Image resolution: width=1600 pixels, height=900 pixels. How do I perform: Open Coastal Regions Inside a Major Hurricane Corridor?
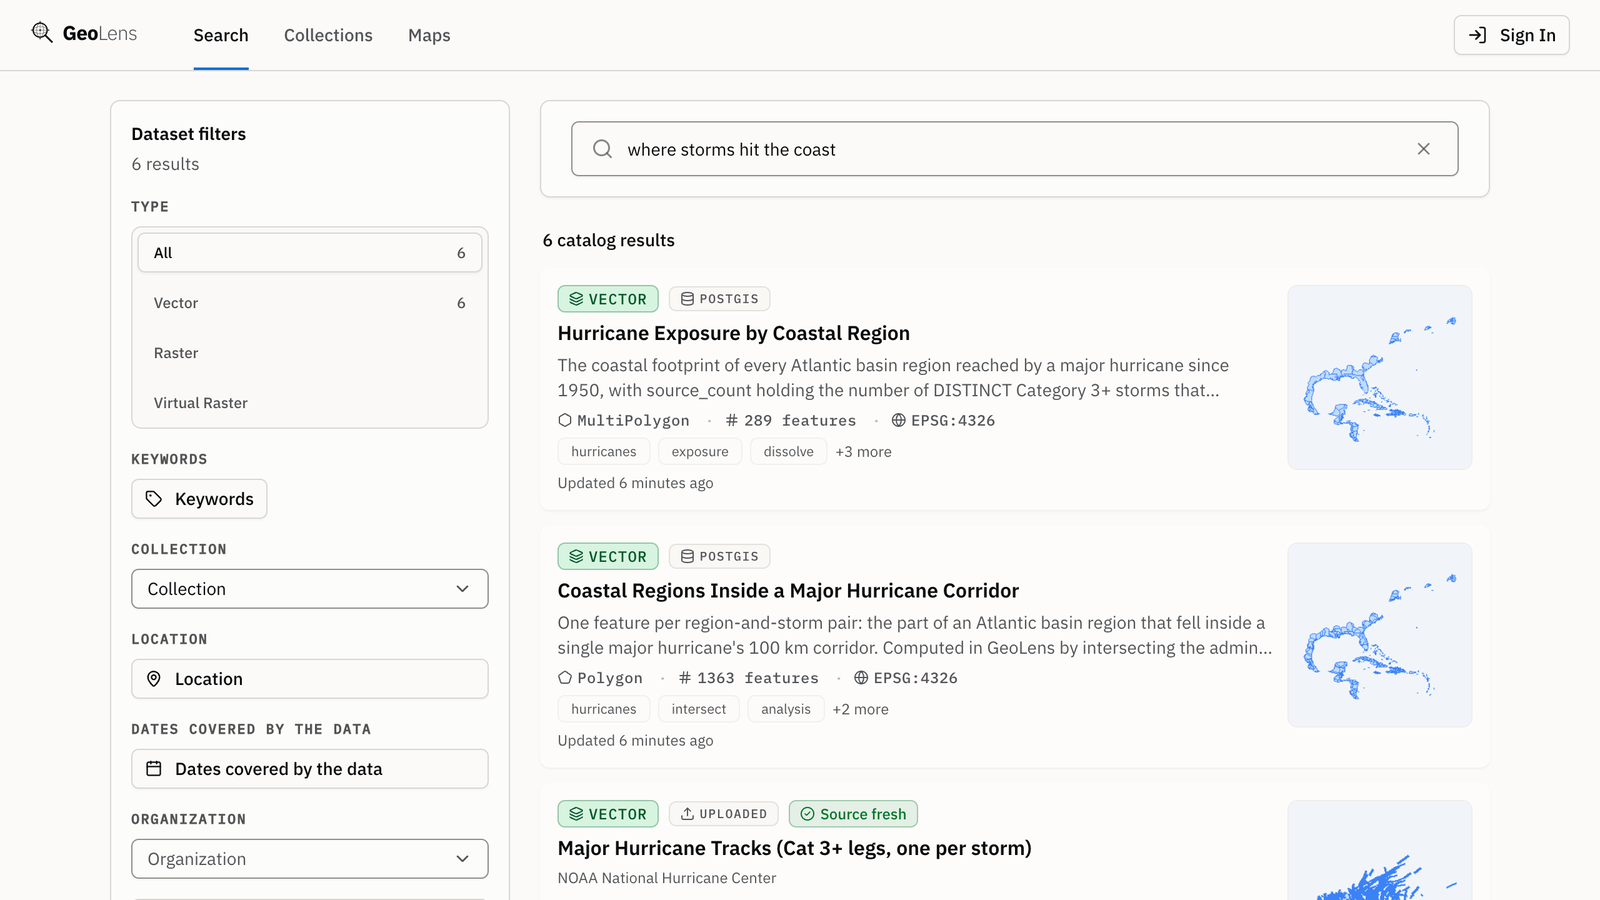[x=788, y=591]
